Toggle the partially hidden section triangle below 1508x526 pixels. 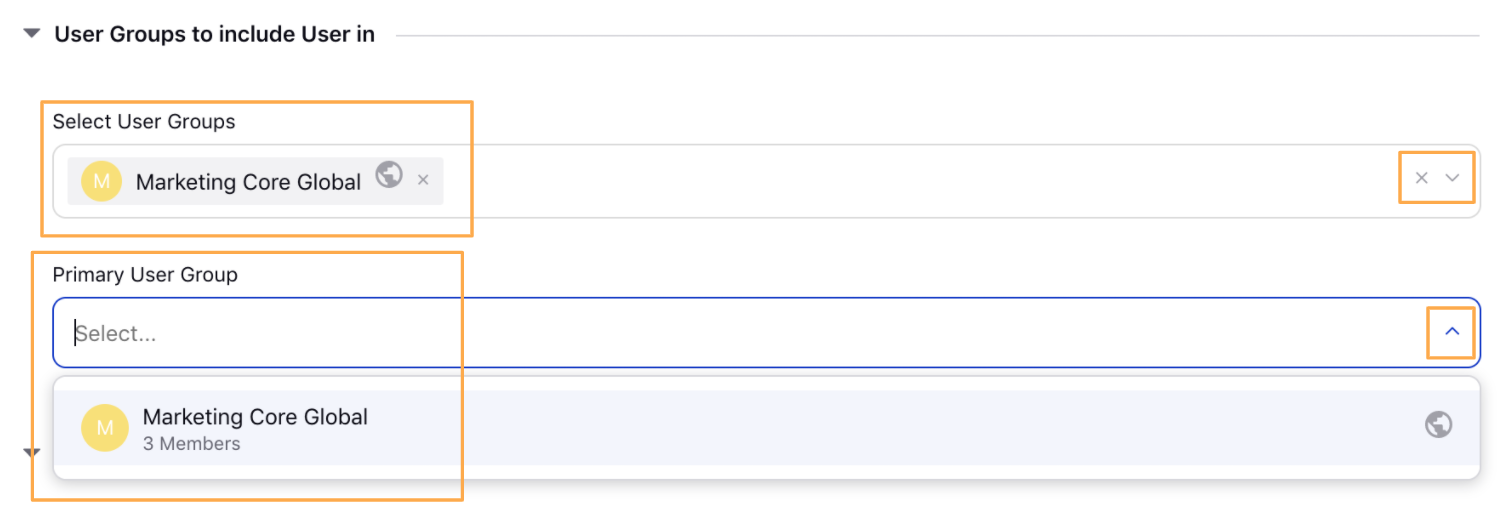[x=32, y=453]
